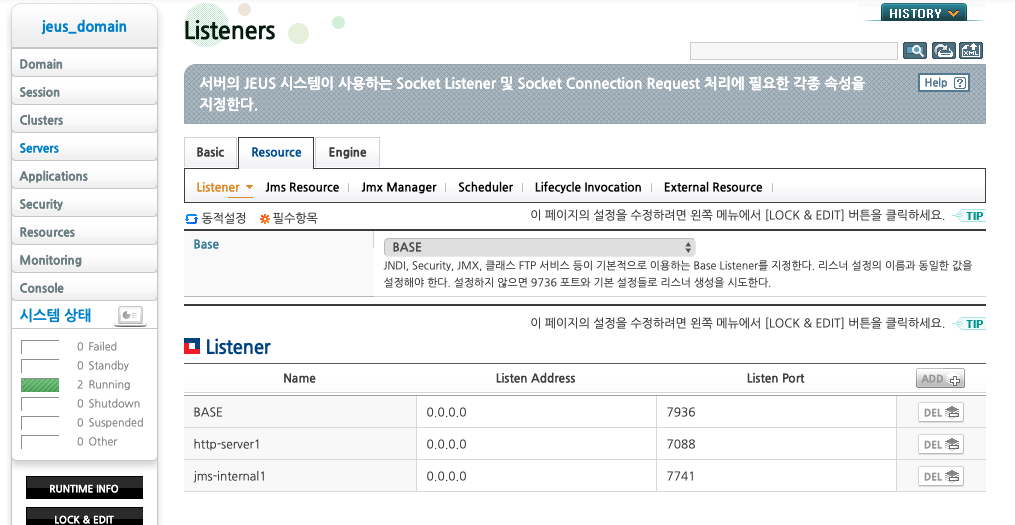Open Applications in the sidebar
This screenshot has width=1015, height=525.
click(x=84, y=176)
